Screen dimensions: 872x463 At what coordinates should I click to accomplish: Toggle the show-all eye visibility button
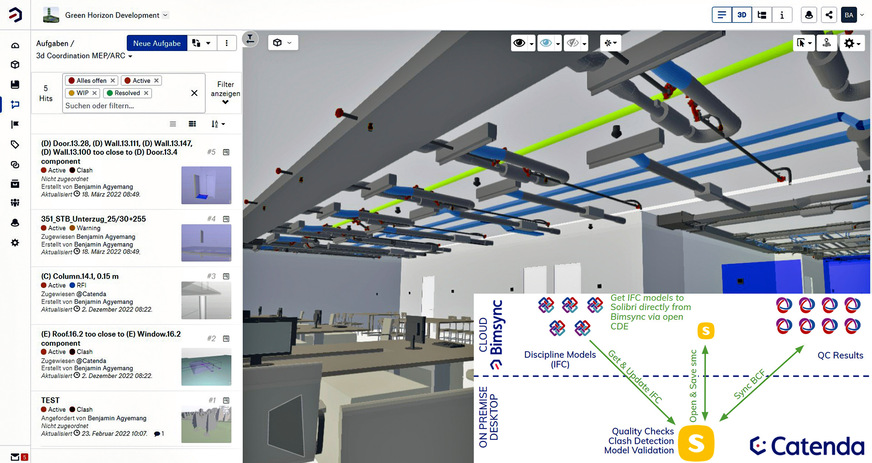[522, 43]
